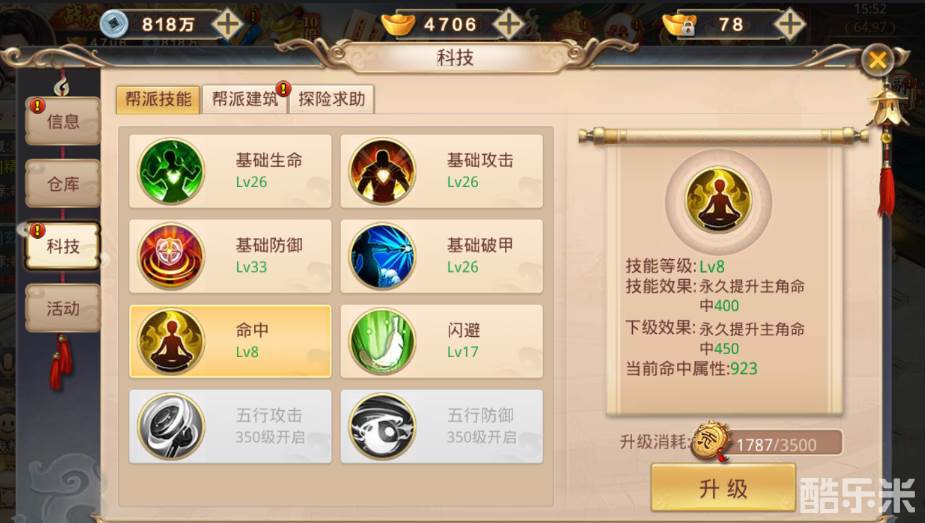925x523 pixels.
Task: Open the 帮派技能 tab
Action: point(158,99)
